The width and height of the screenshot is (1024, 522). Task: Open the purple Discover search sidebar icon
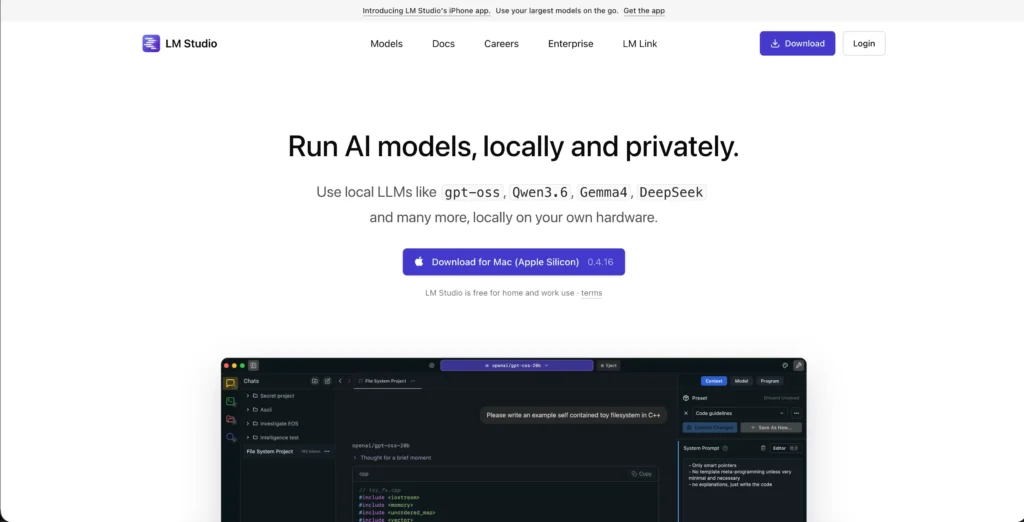pyautogui.click(x=231, y=437)
